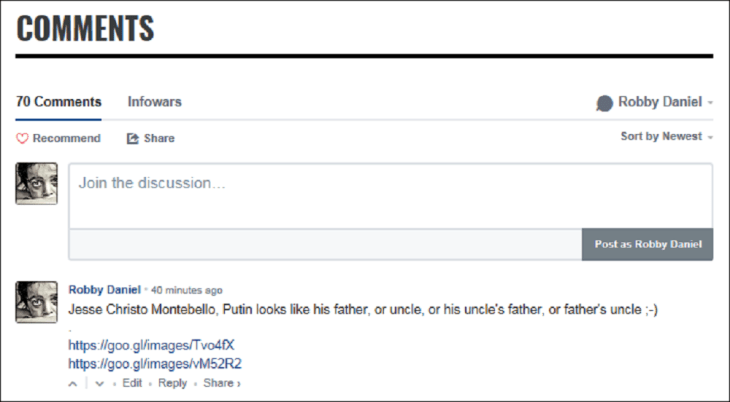Image resolution: width=730 pixels, height=402 pixels.
Task: Click the Robby Daniel author name on comment
Action: [104, 290]
